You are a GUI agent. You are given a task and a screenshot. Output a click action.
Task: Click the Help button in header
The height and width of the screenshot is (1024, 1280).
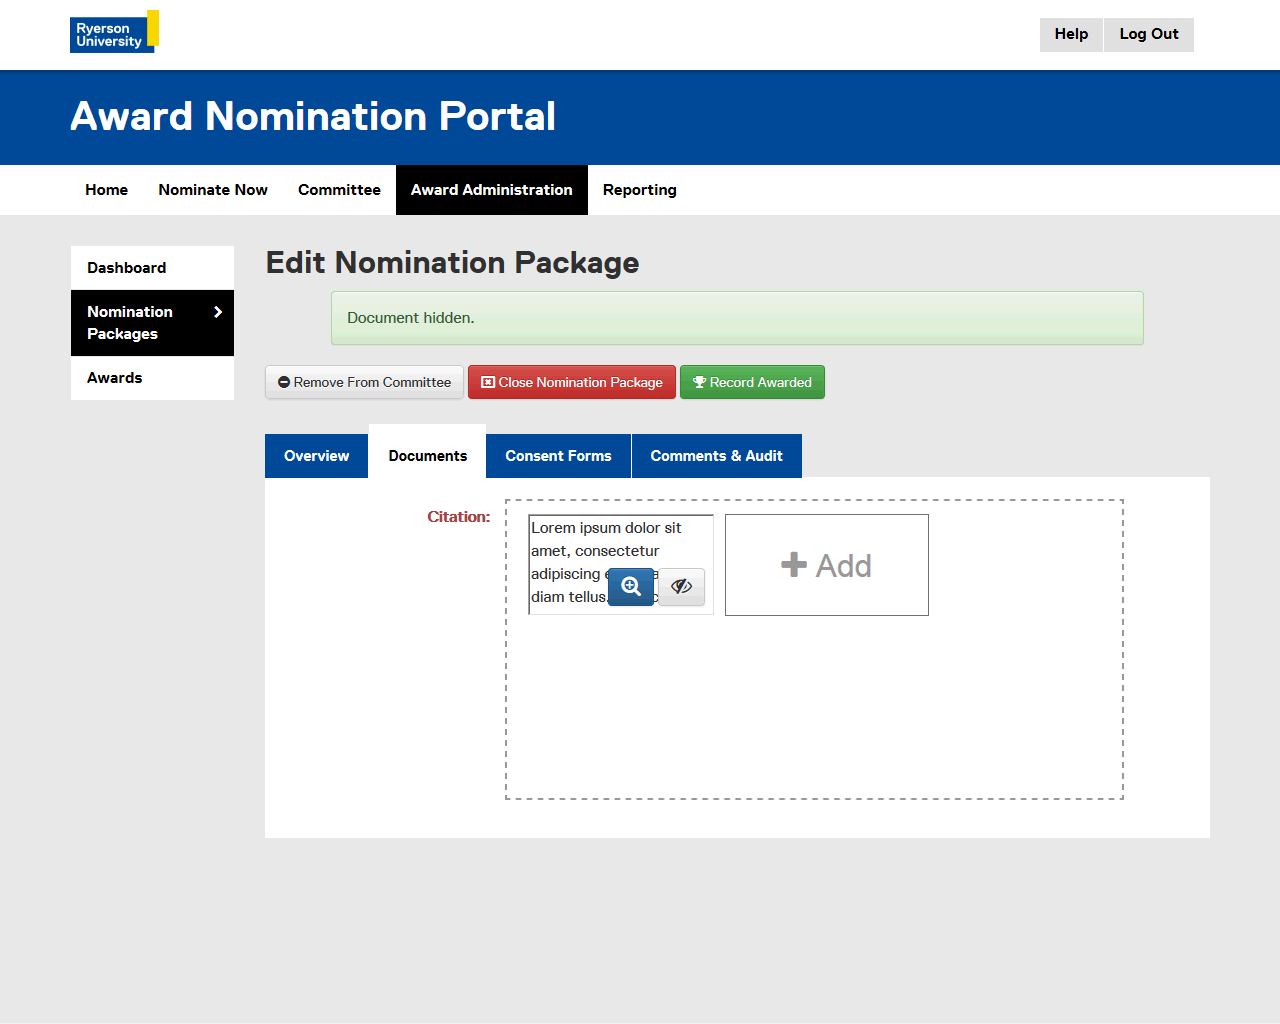click(x=1071, y=34)
